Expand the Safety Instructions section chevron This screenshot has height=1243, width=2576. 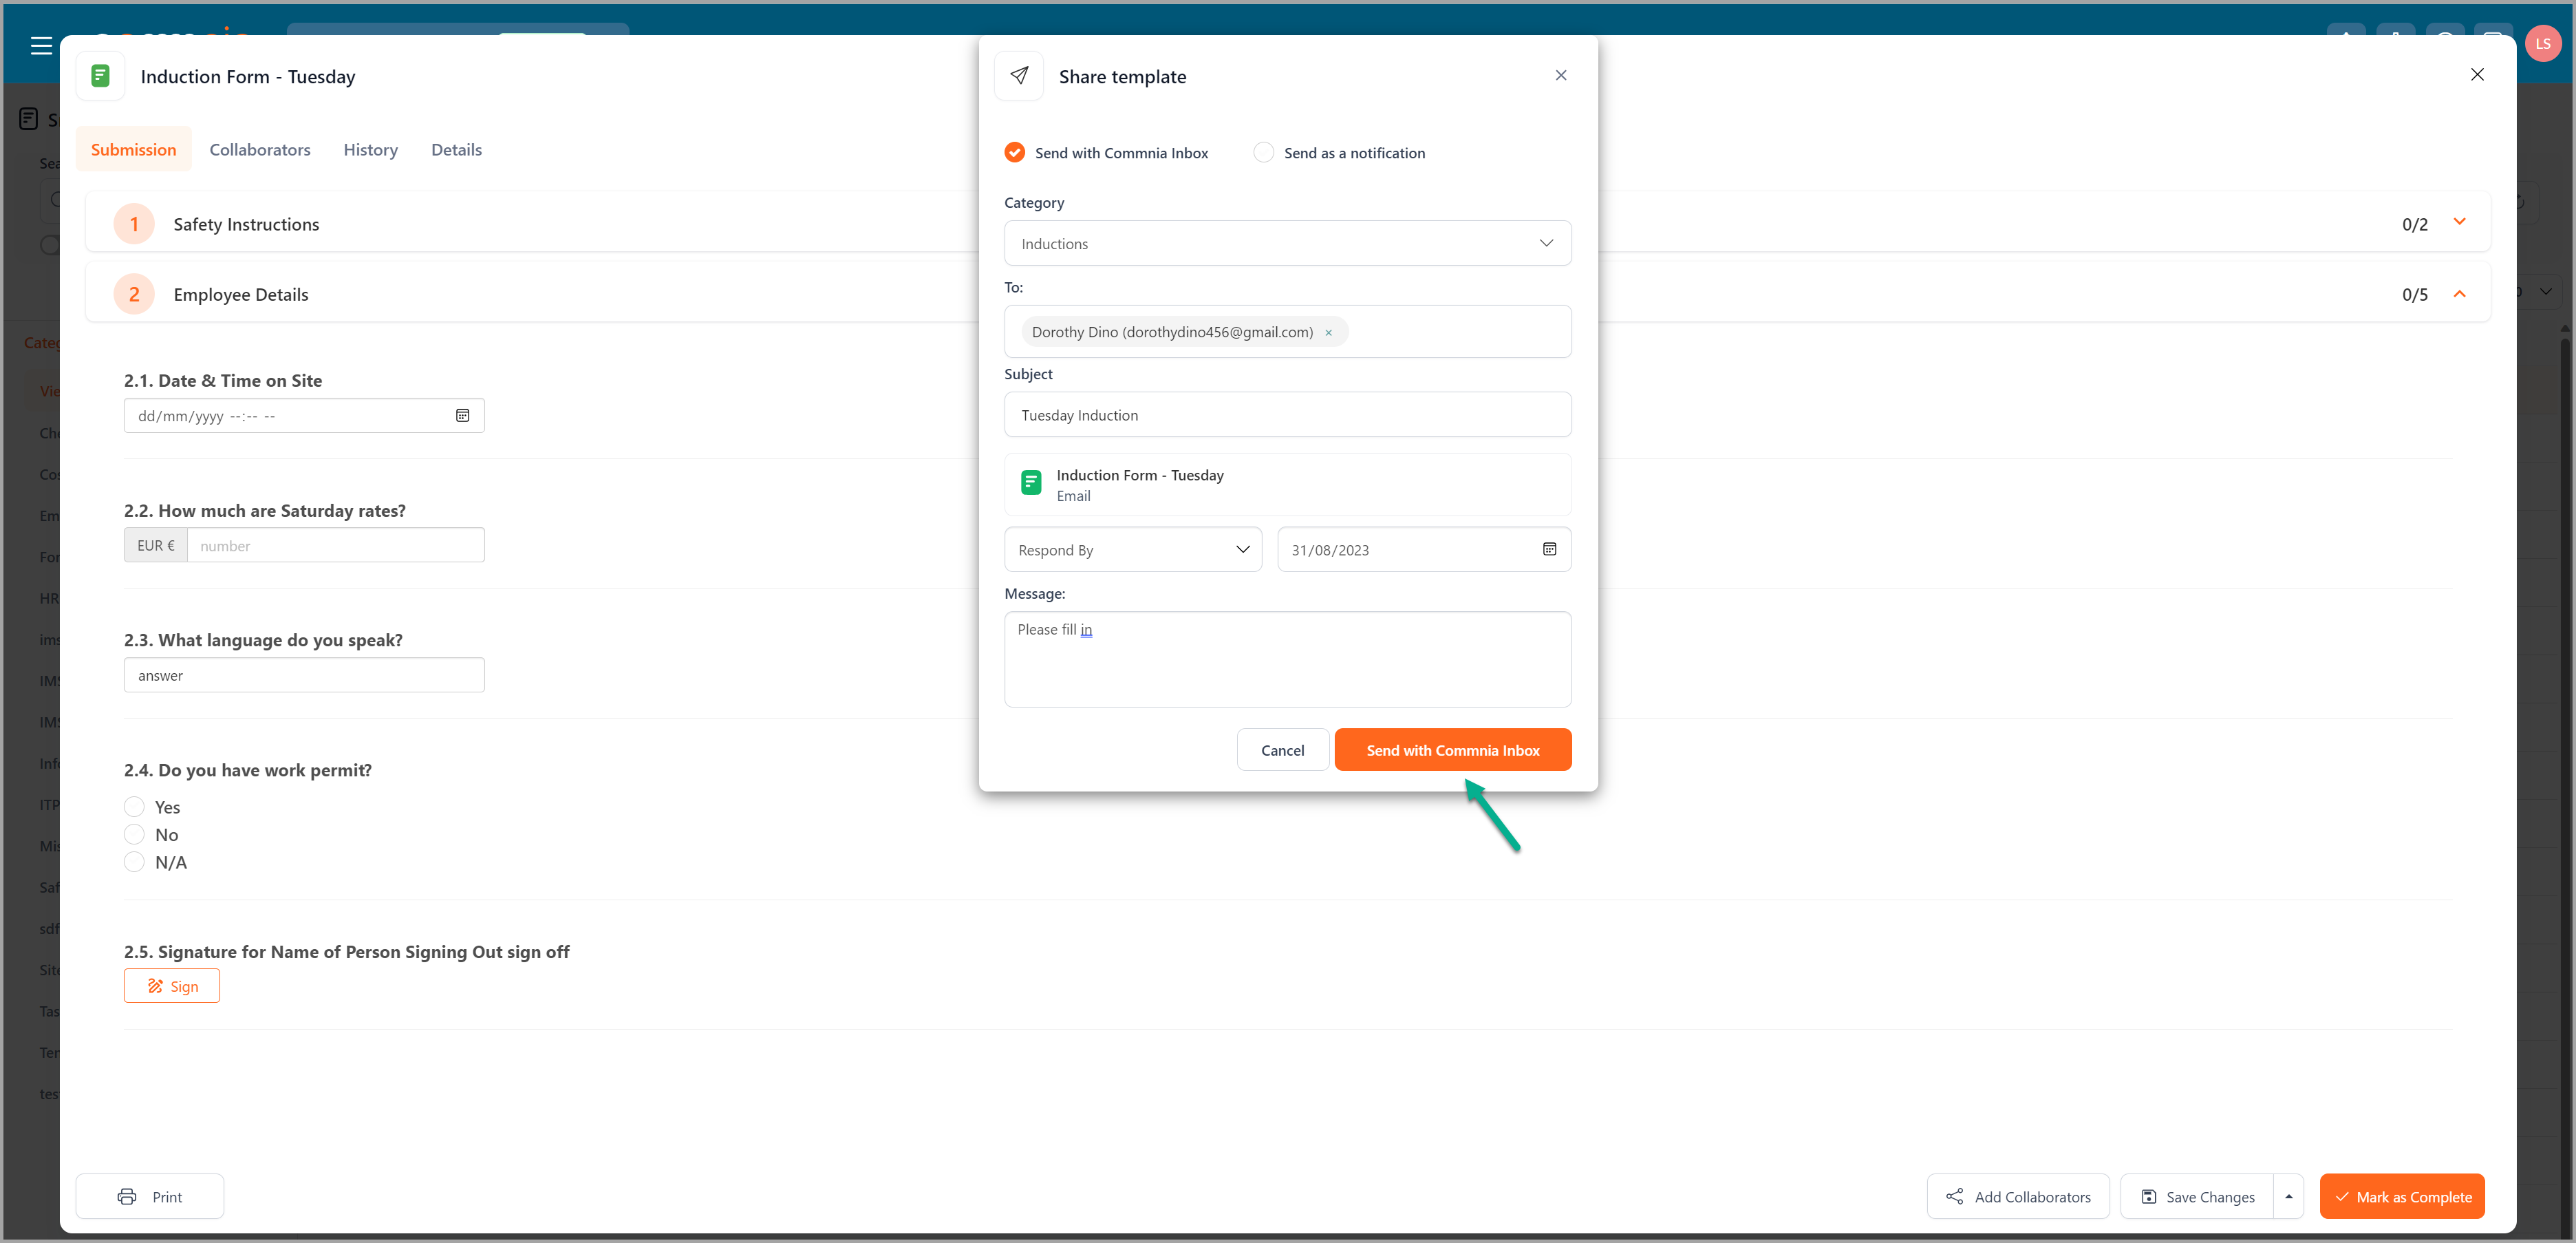point(2459,222)
